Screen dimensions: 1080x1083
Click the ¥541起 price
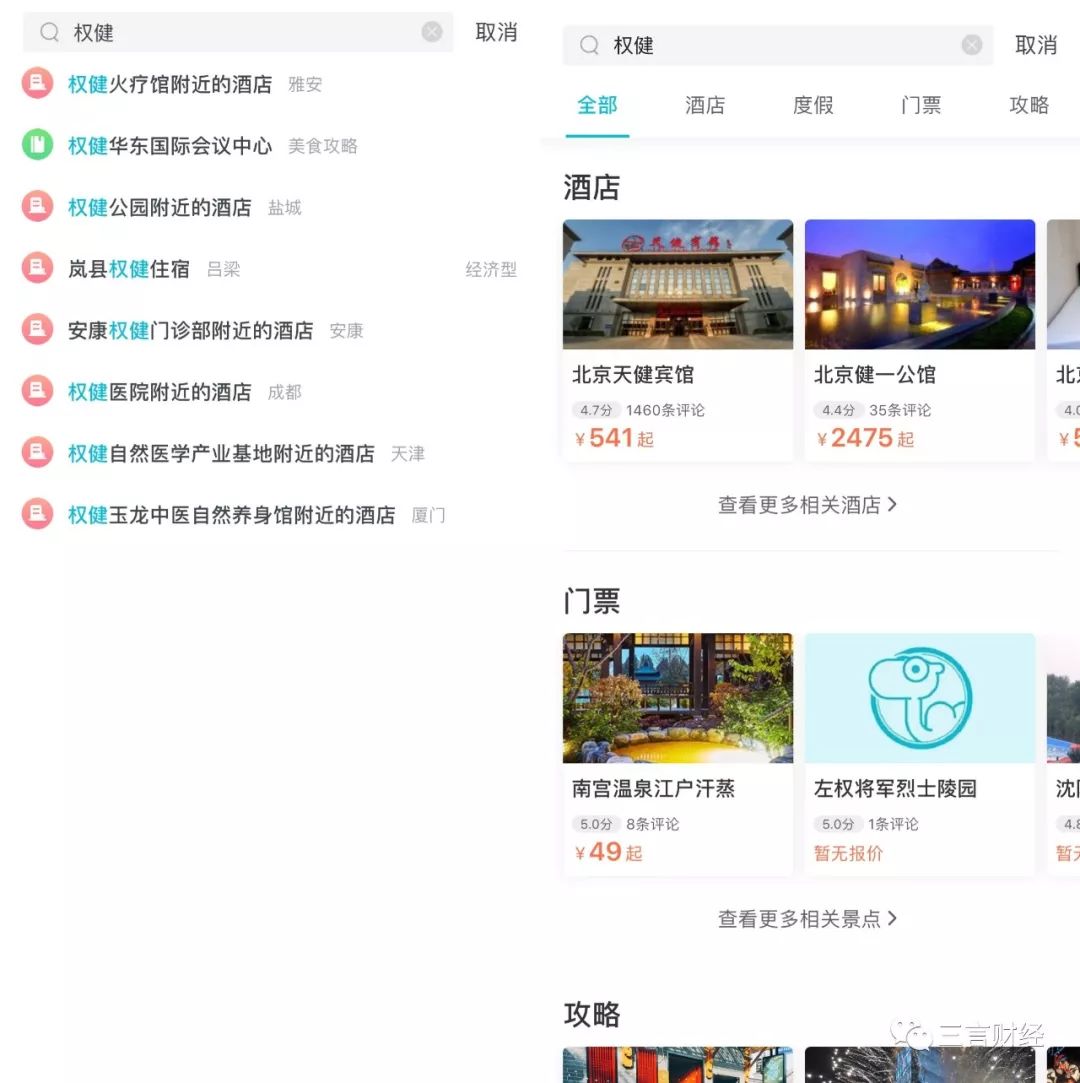pos(614,438)
